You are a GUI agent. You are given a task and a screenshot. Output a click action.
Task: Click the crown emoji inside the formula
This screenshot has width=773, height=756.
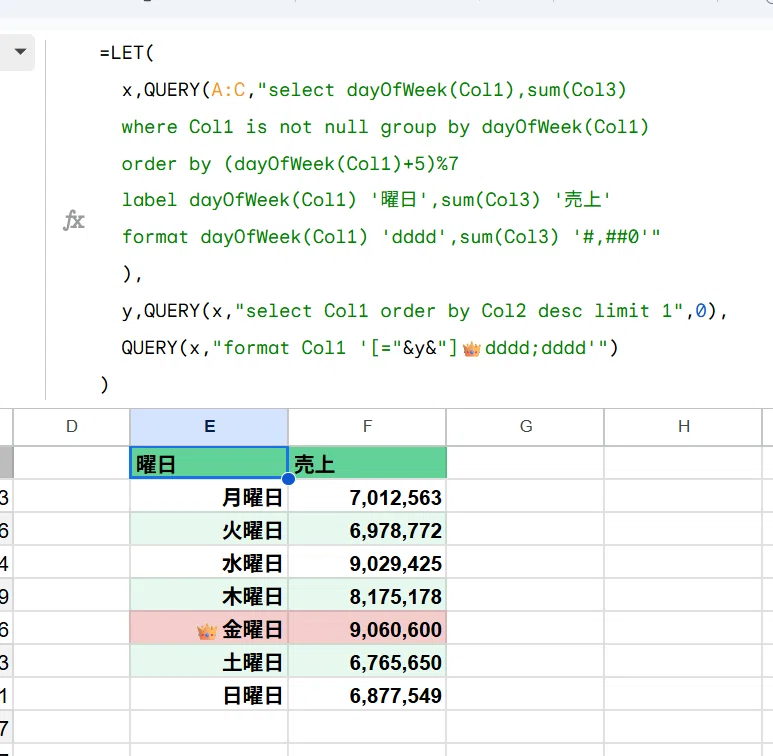471,349
